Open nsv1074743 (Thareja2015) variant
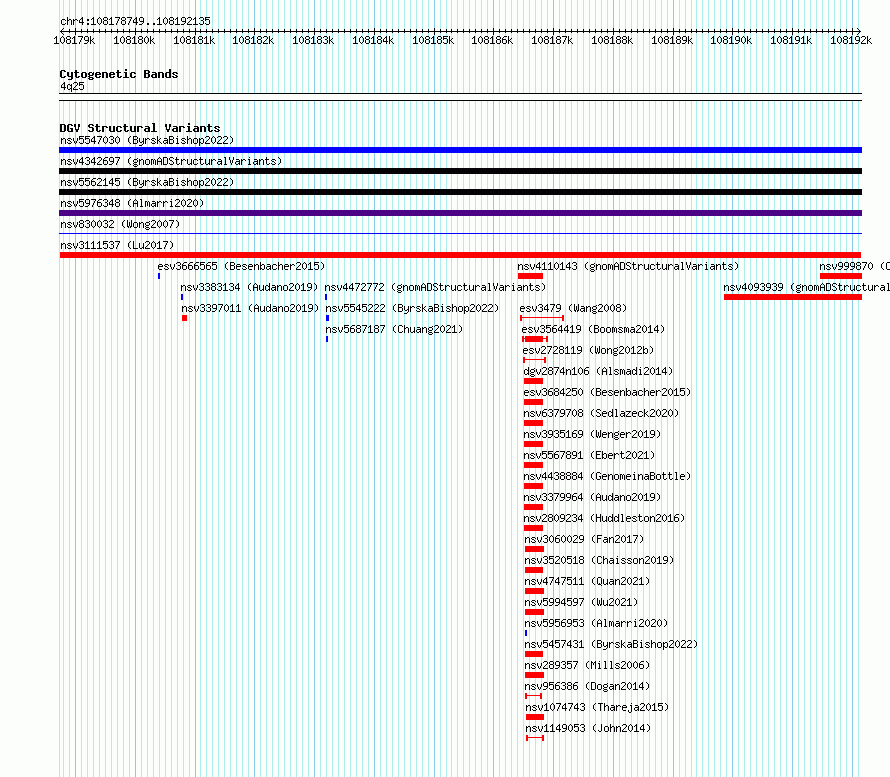The image size is (890, 777). pos(597,707)
